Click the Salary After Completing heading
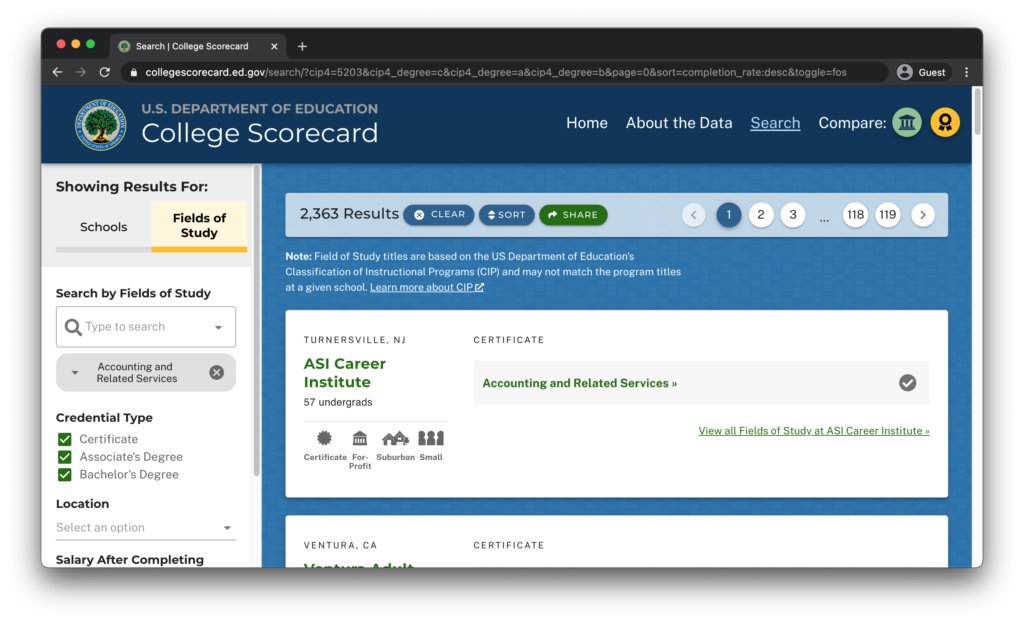This screenshot has width=1024, height=622. click(130, 560)
